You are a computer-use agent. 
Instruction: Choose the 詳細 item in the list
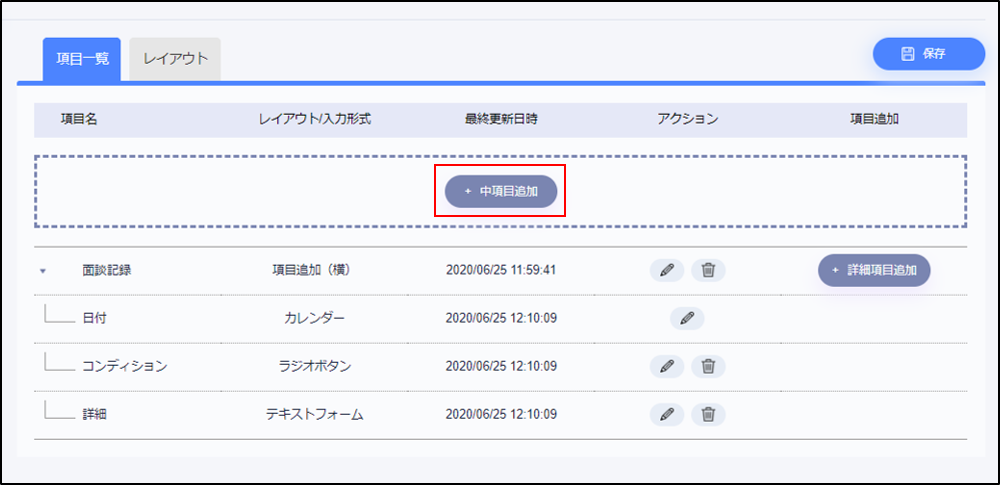coord(94,414)
